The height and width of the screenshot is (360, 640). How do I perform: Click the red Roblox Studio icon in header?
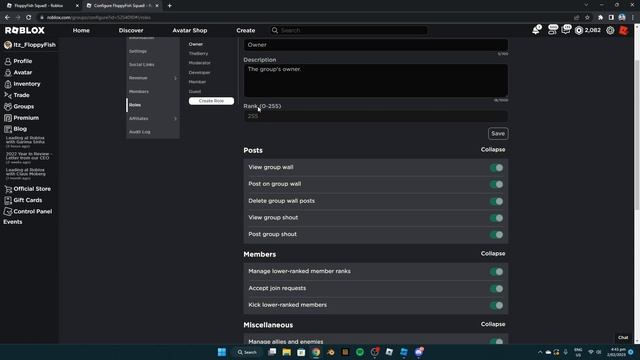(623, 30)
